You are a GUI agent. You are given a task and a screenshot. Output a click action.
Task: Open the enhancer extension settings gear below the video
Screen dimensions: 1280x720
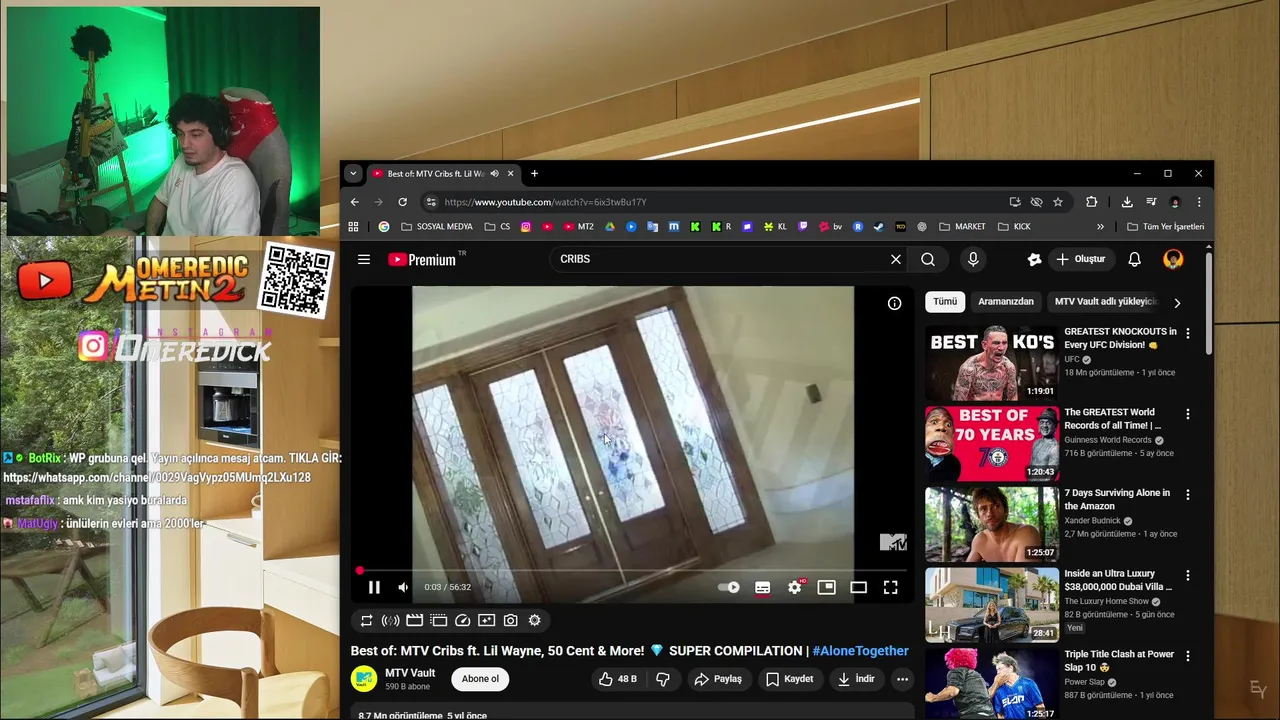534,621
